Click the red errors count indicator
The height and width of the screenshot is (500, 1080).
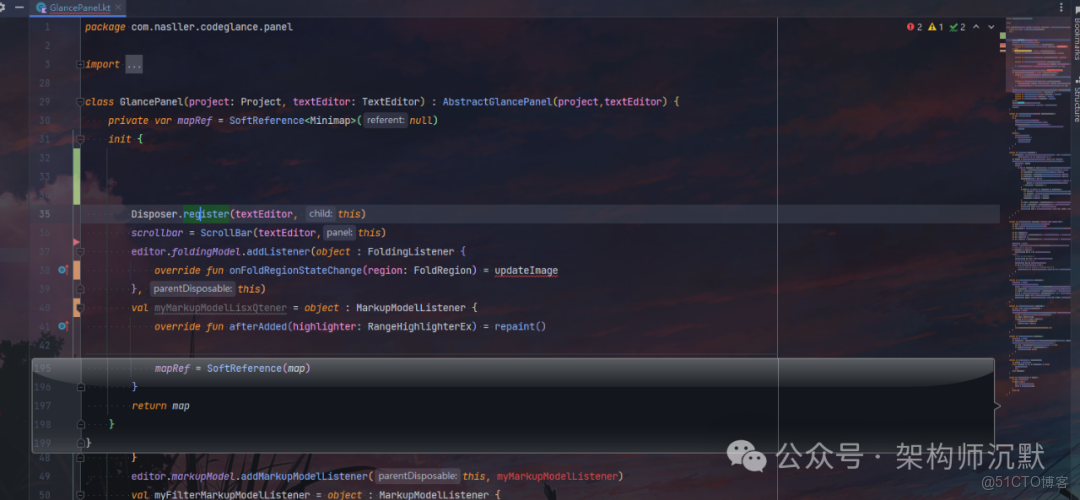(914, 27)
